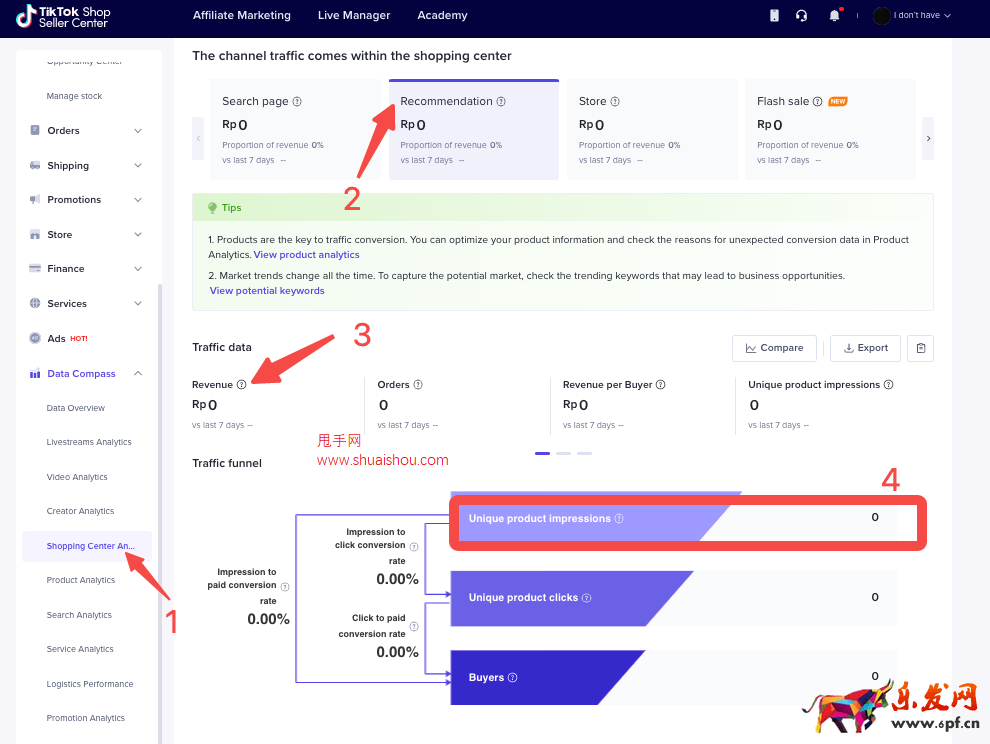Image resolution: width=990 pixels, height=744 pixels.
Task: Click the TikTok Shop Seller Center logo
Action: tap(63, 16)
